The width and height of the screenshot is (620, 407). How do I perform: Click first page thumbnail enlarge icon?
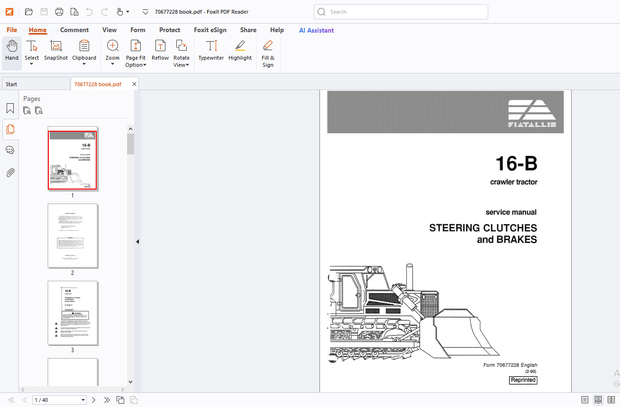point(27,111)
